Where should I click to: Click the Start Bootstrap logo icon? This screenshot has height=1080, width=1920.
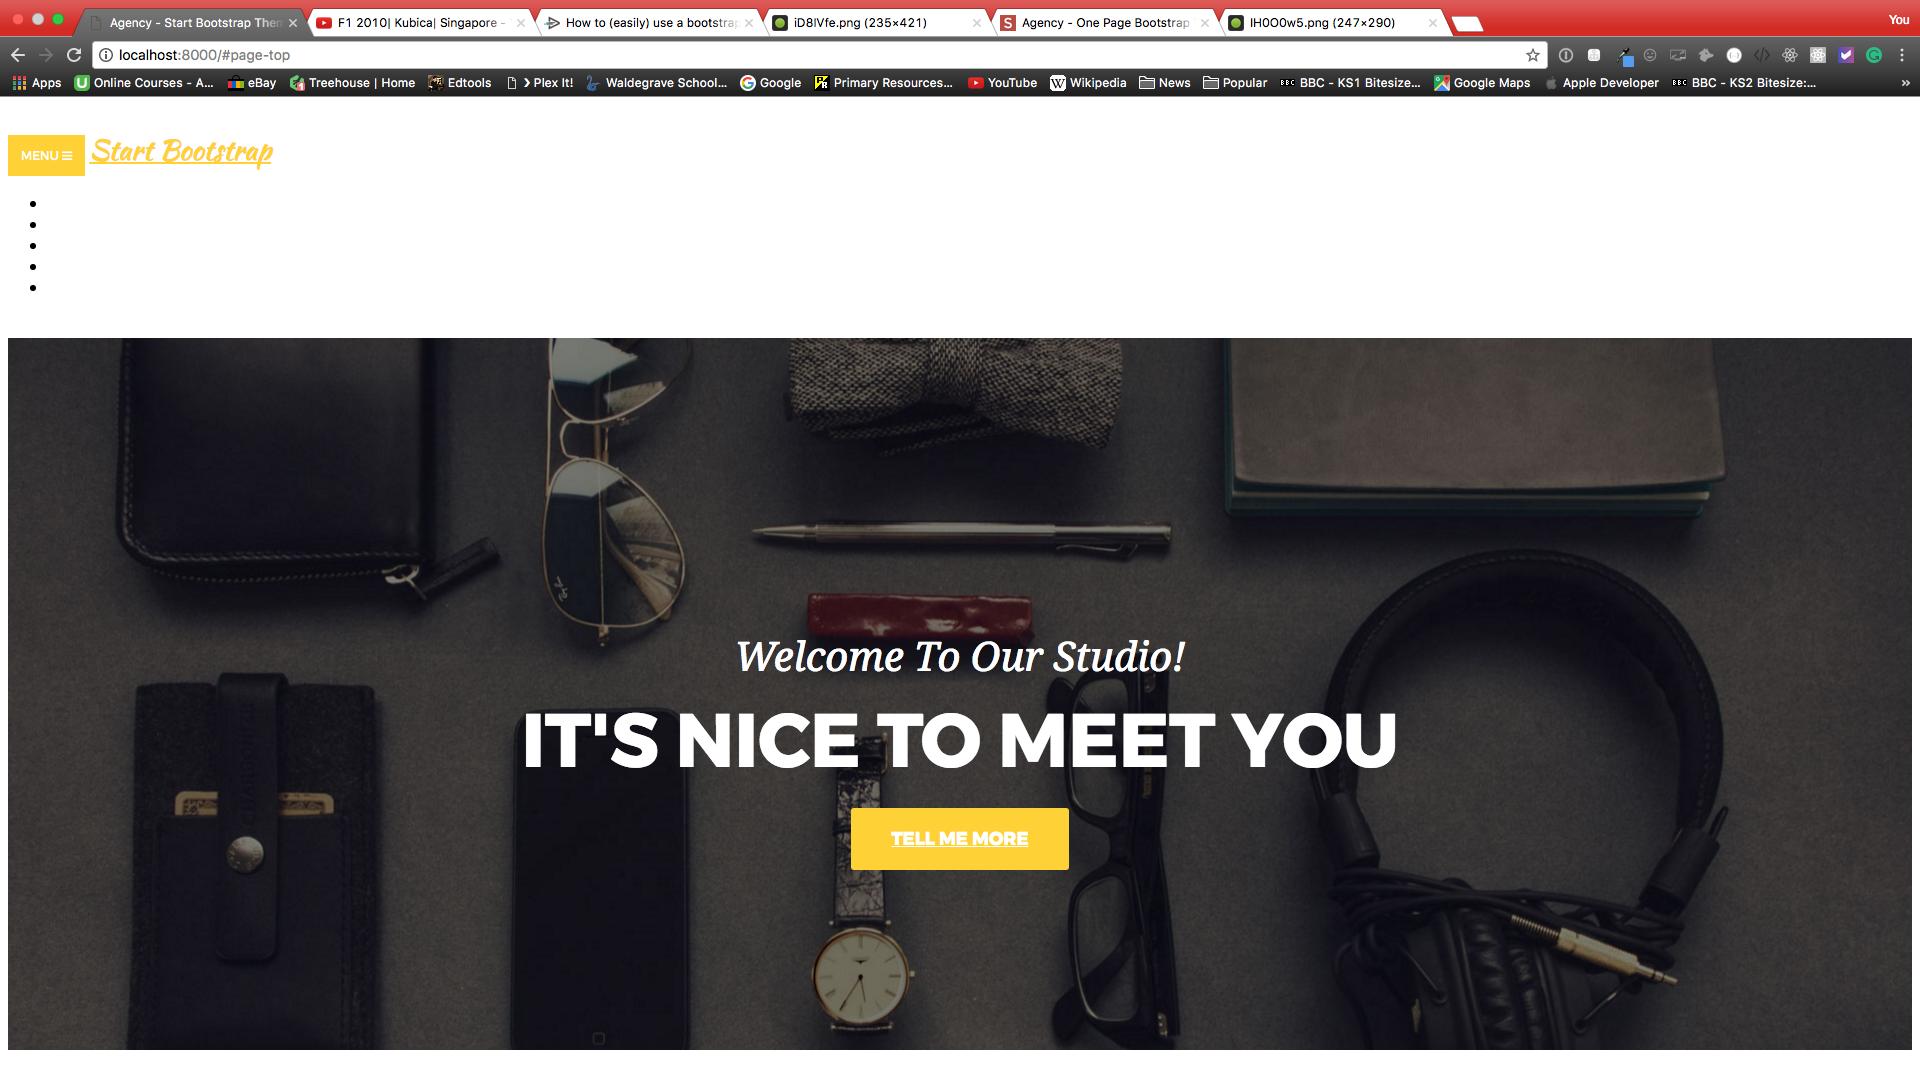(x=182, y=152)
